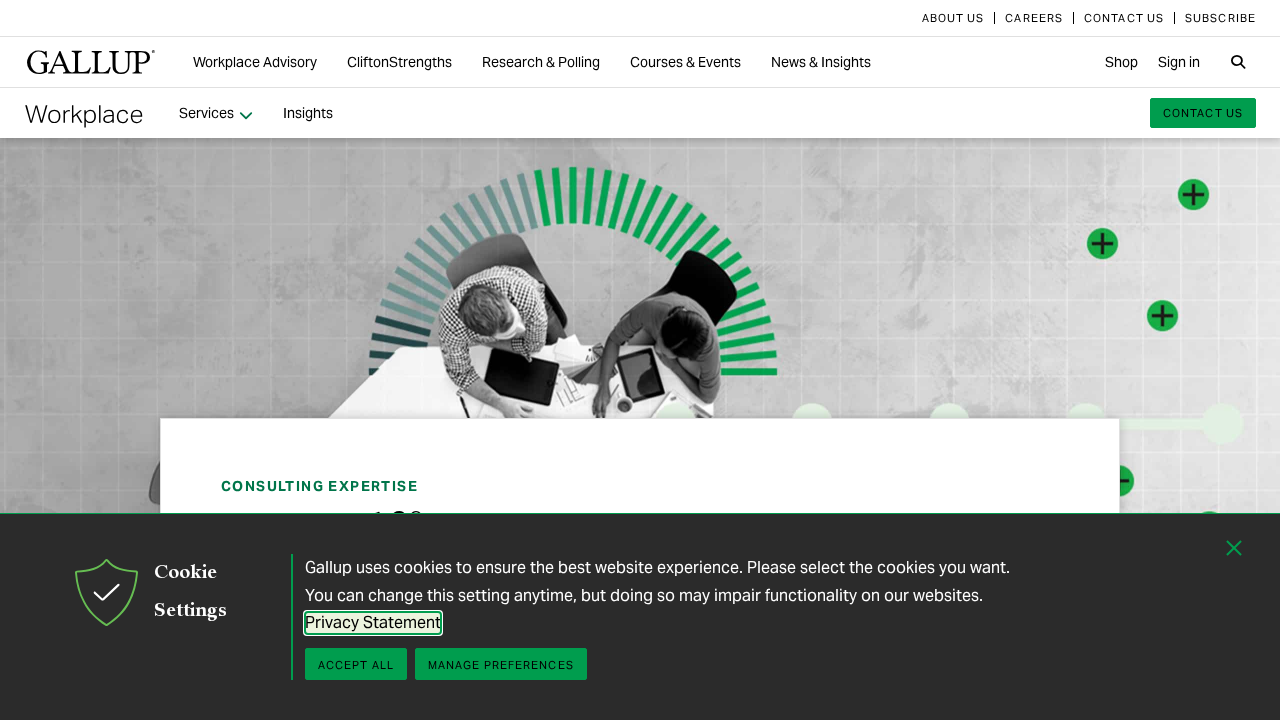Open Workplace Advisory menu
The height and width of the screenshot is (720, 1280).
coord(255,62)
